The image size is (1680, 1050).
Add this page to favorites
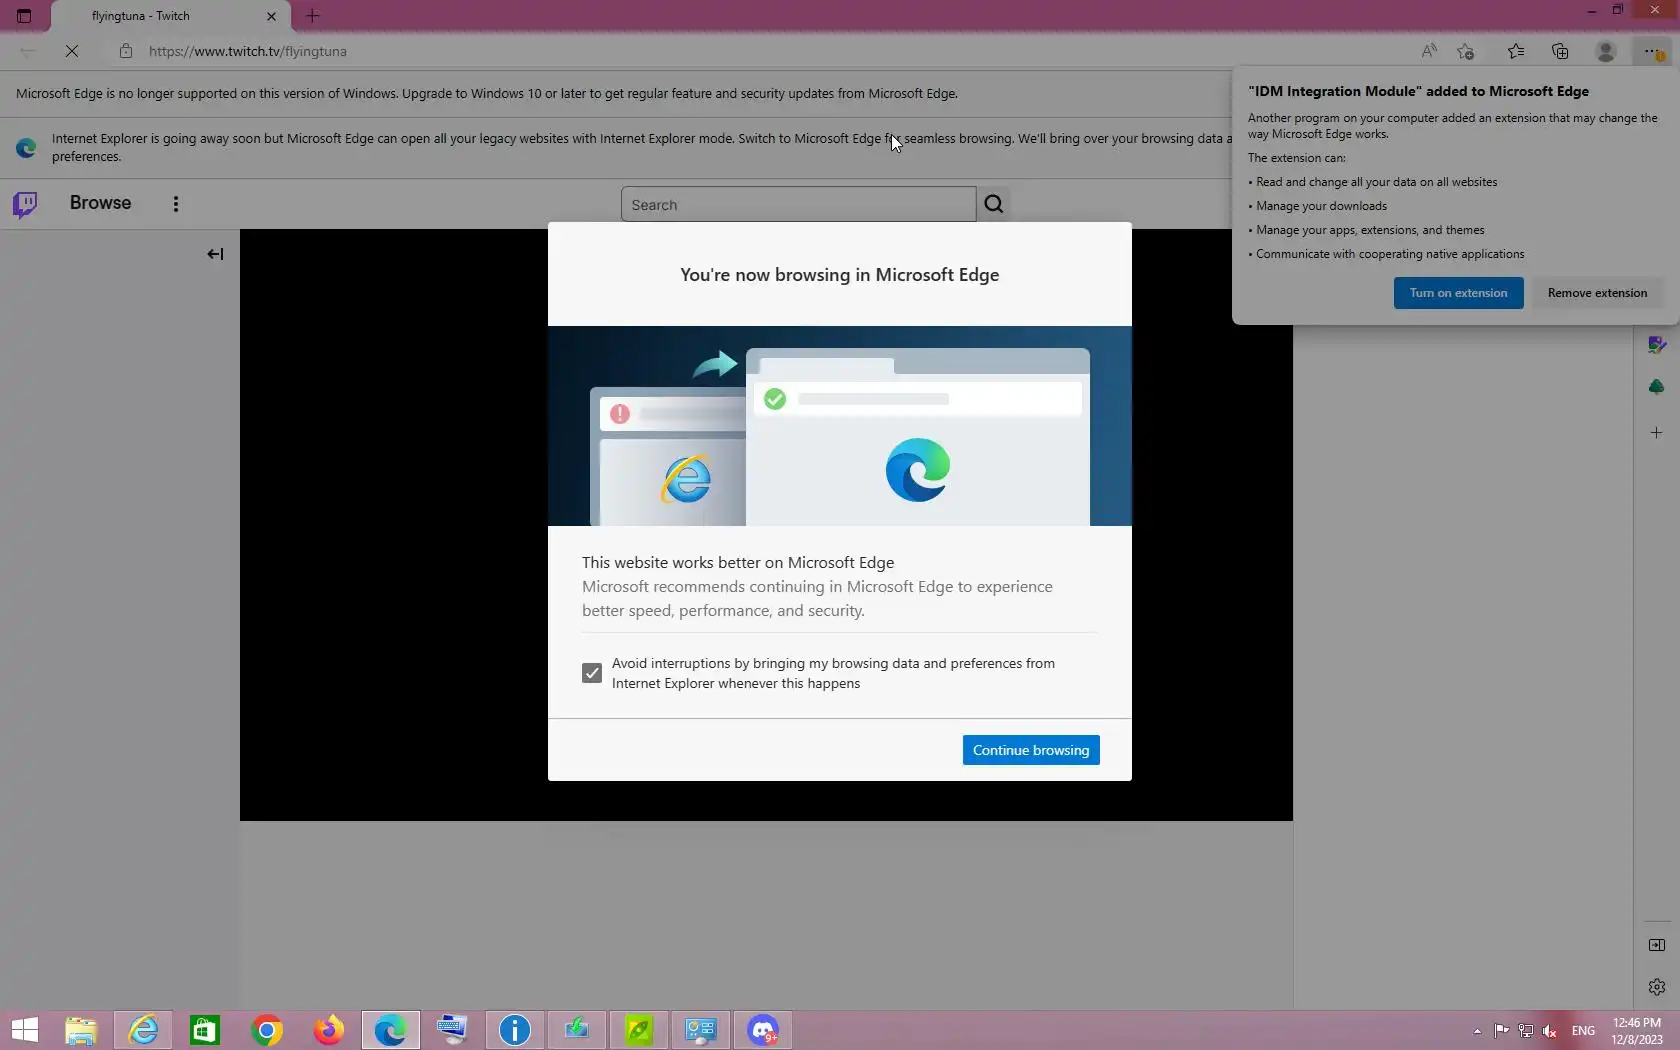[x=1466, y=51]
